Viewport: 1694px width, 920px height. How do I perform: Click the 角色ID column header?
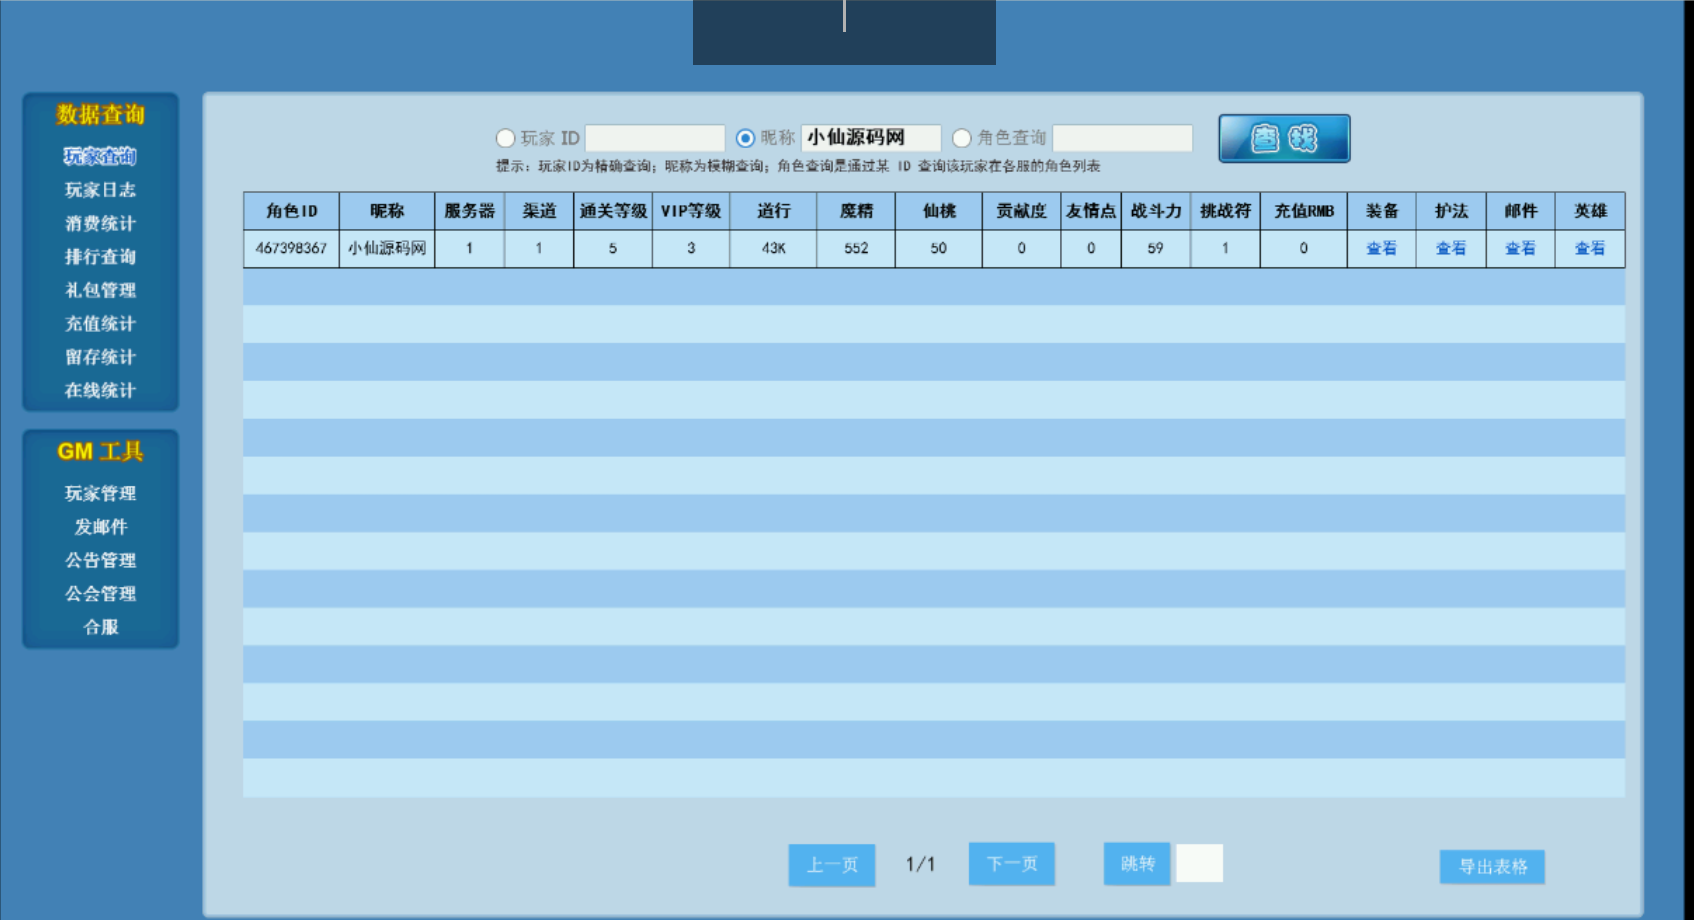pyautogui.click(x=291, y=211)
